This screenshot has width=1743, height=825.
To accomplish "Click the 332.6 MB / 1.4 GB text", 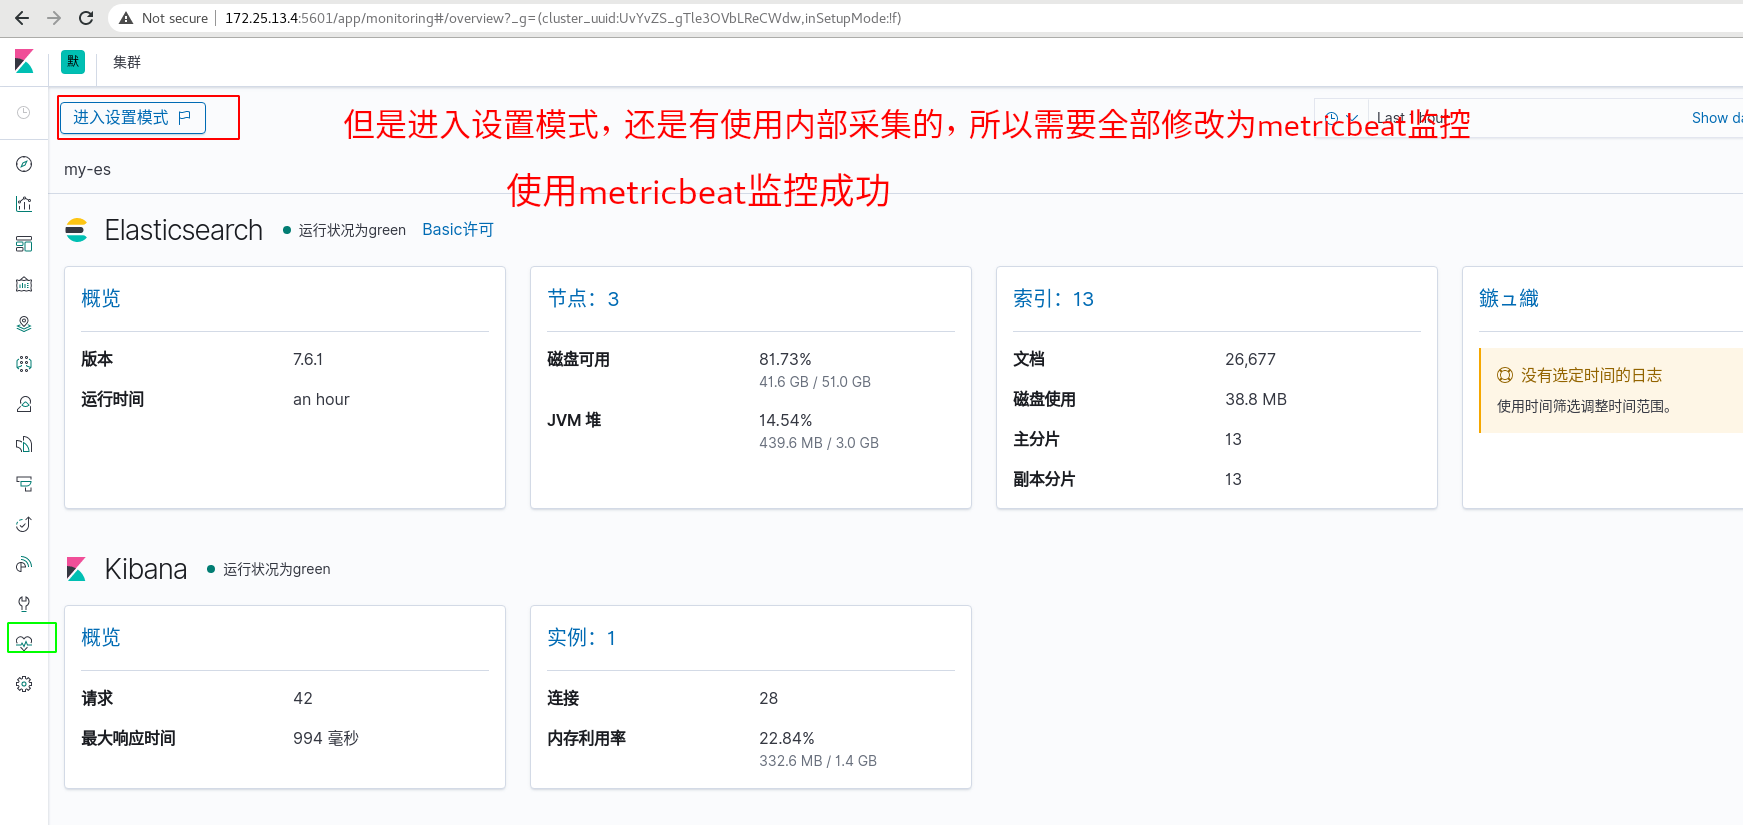I will 818,761.
